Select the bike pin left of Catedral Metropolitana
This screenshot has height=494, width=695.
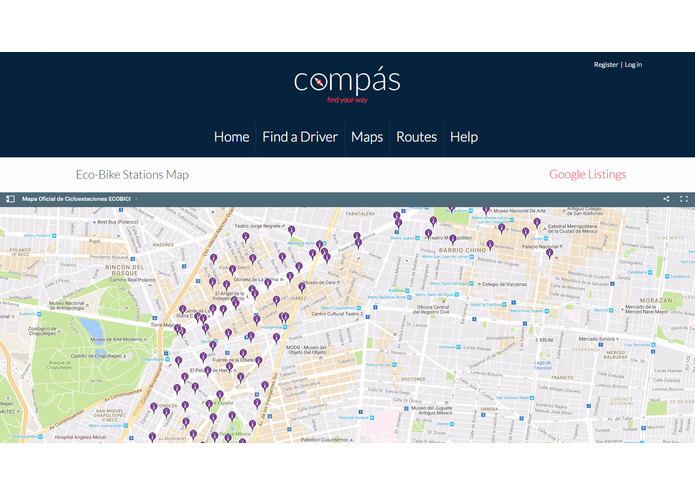click(x=537, y=223)
